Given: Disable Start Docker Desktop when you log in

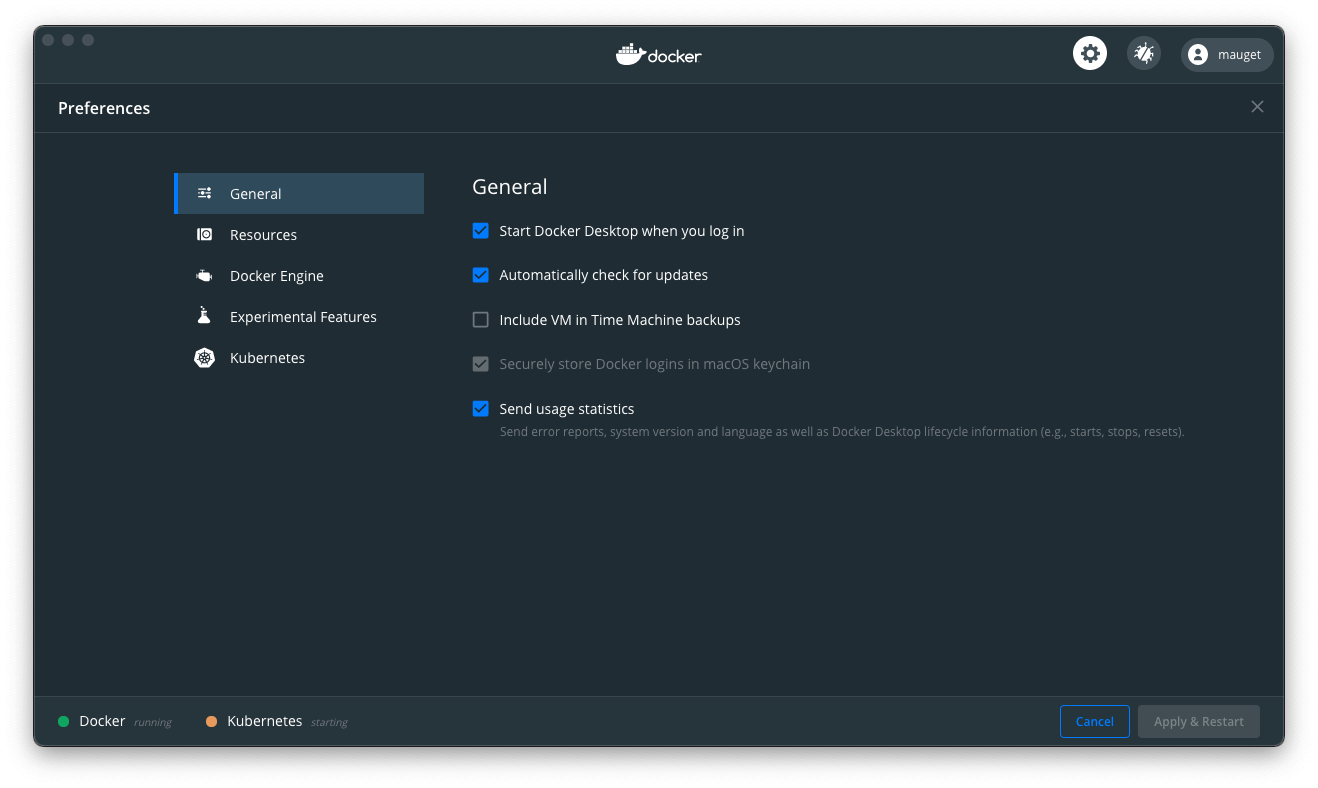Looking at the screenshot, I should coord(481,231).
